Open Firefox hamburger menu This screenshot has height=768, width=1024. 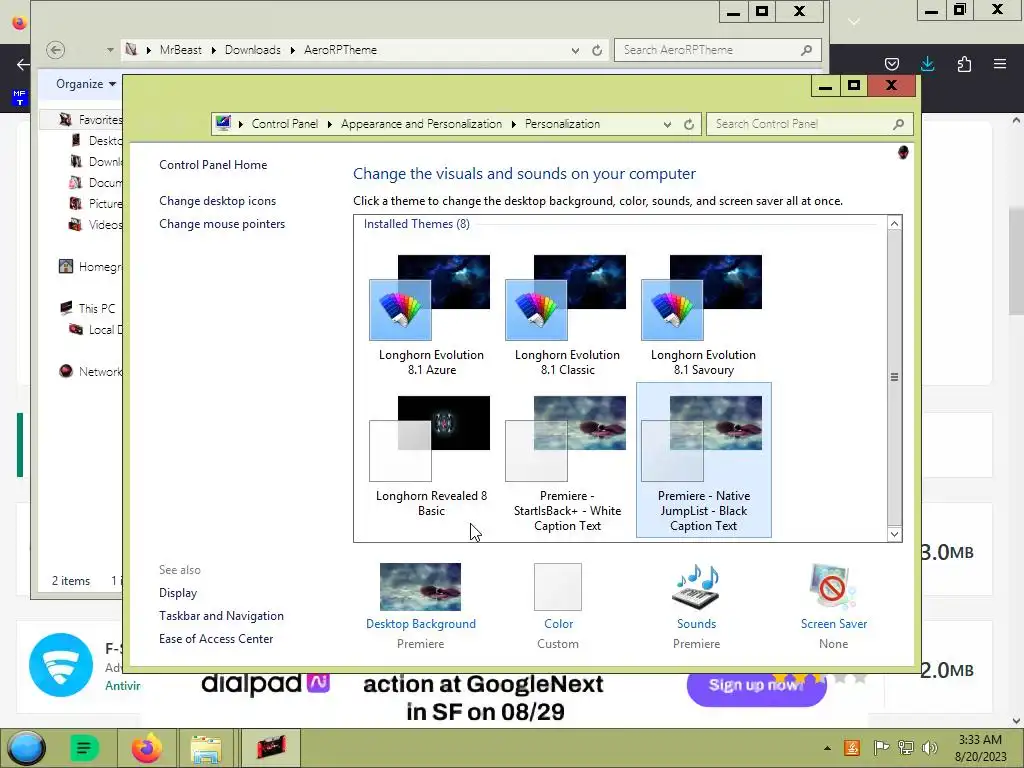click(1000, 63)
